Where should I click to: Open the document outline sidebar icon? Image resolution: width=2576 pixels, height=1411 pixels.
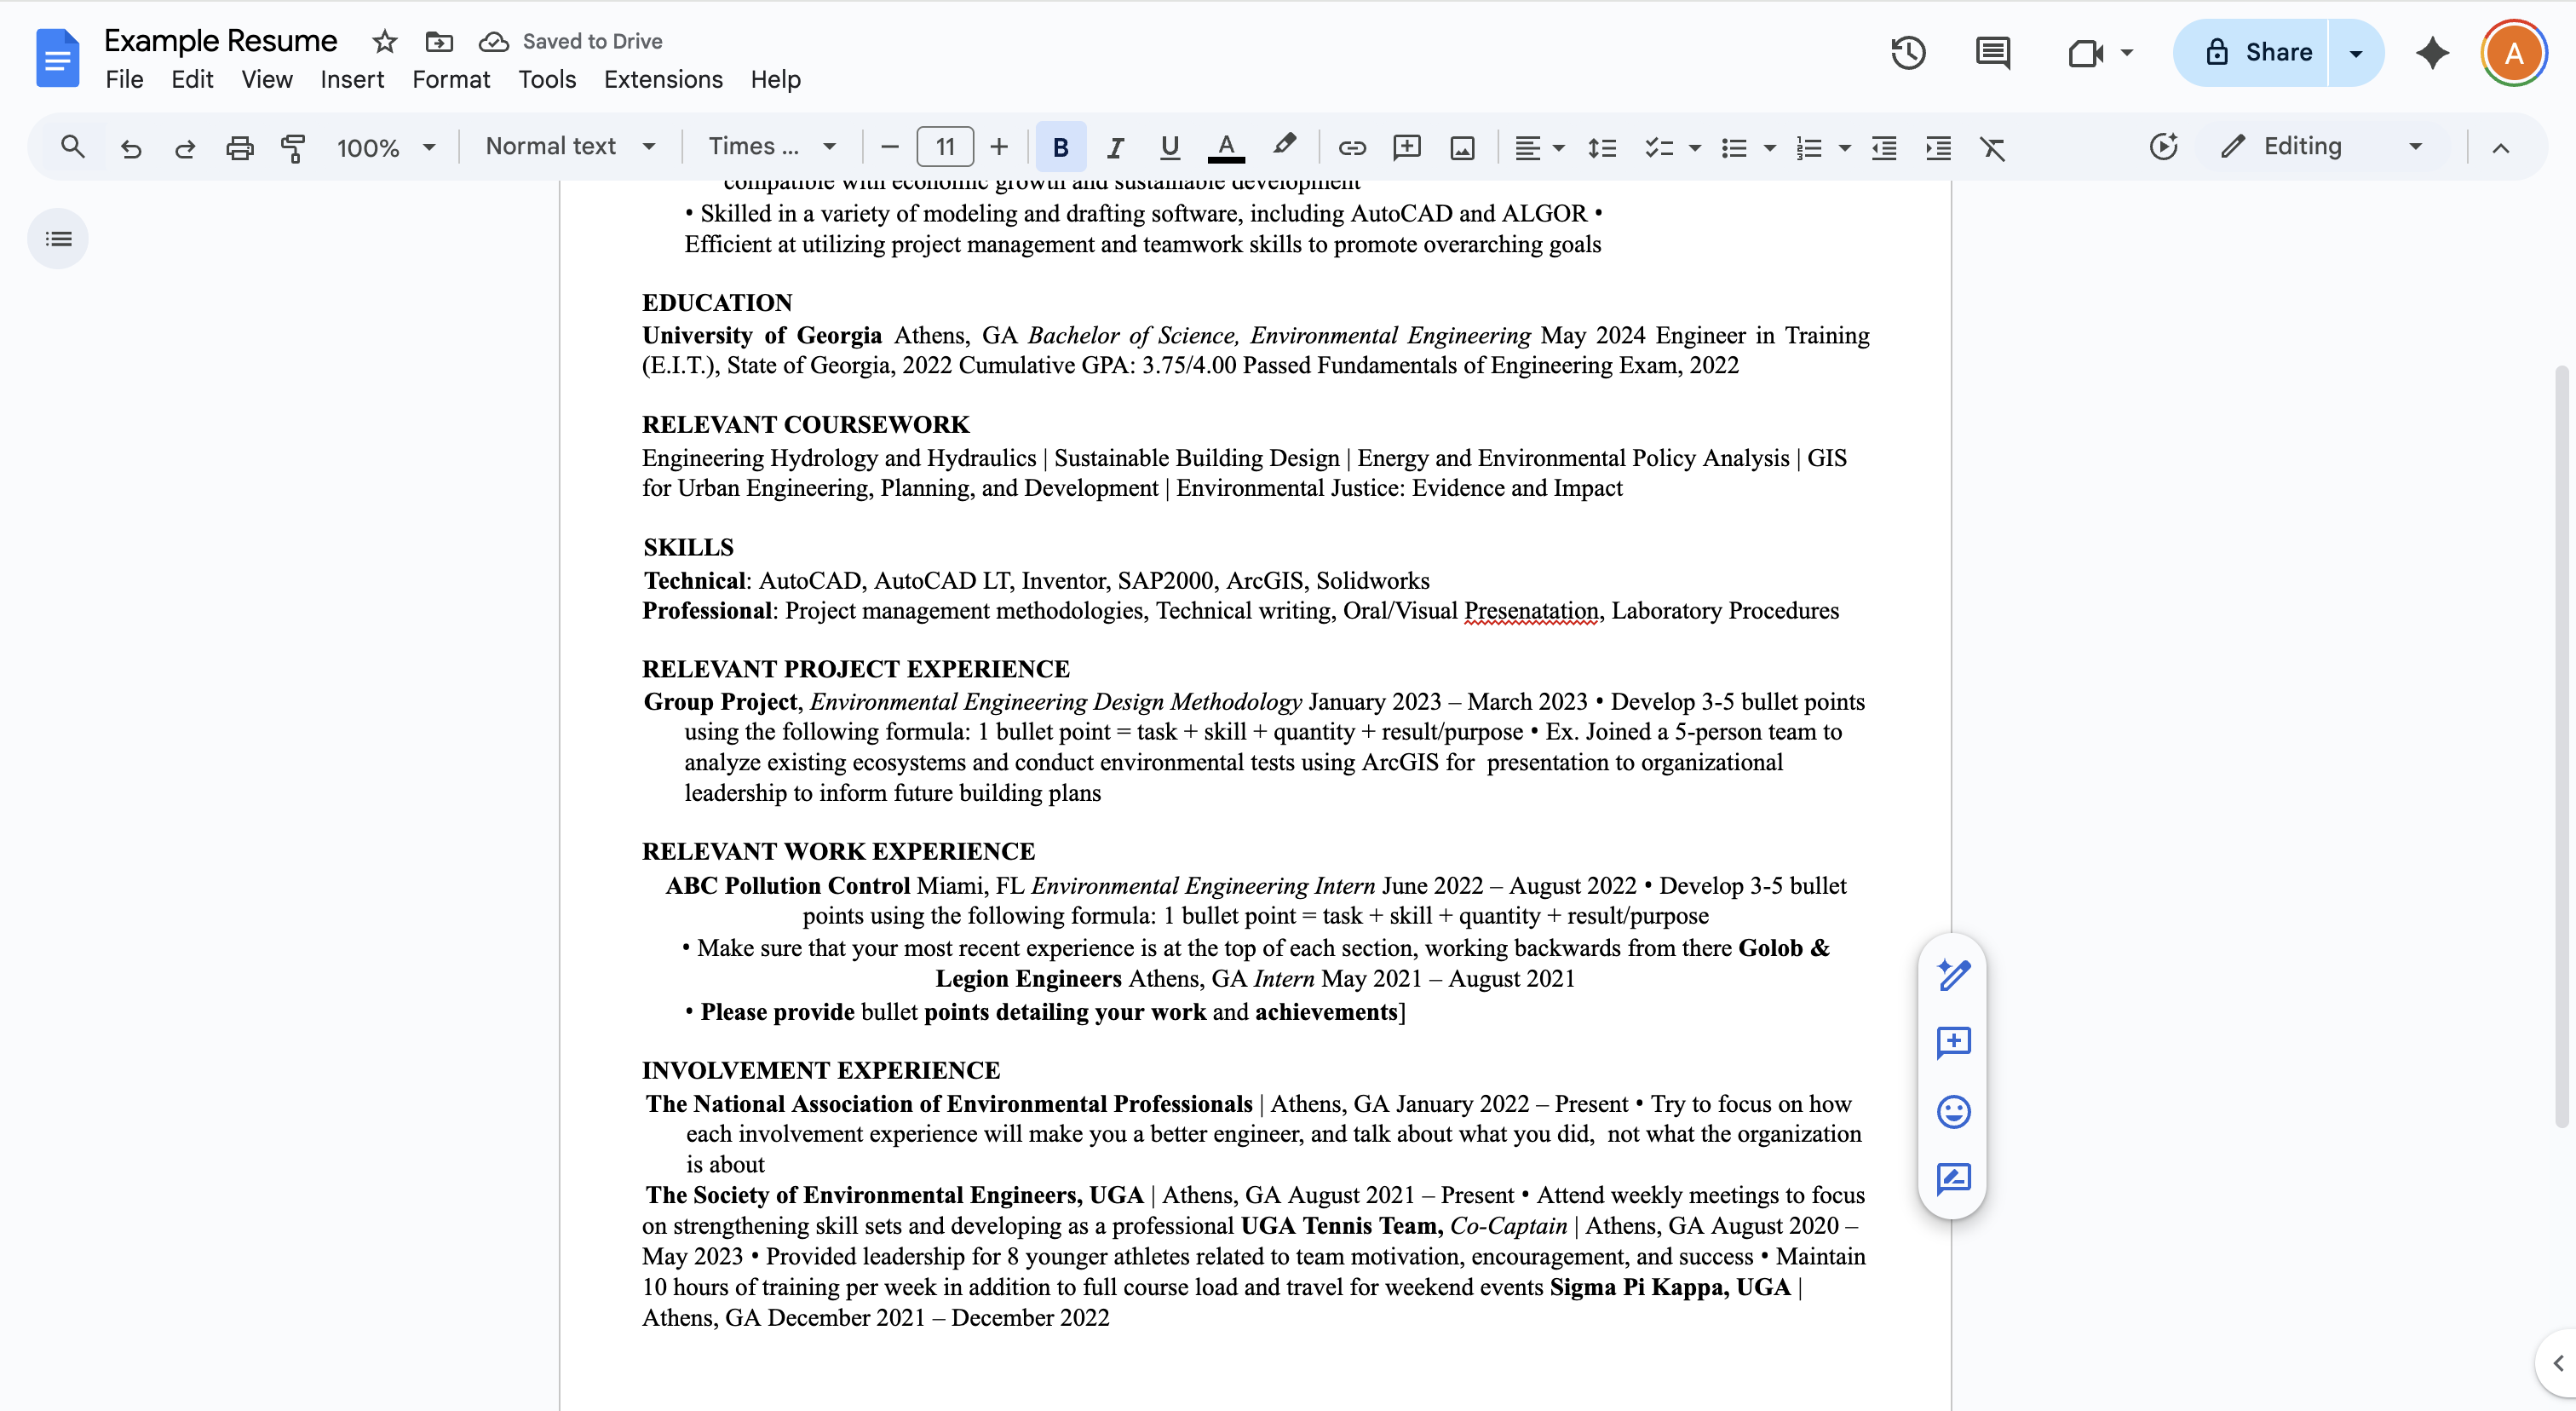coord(58,239)
